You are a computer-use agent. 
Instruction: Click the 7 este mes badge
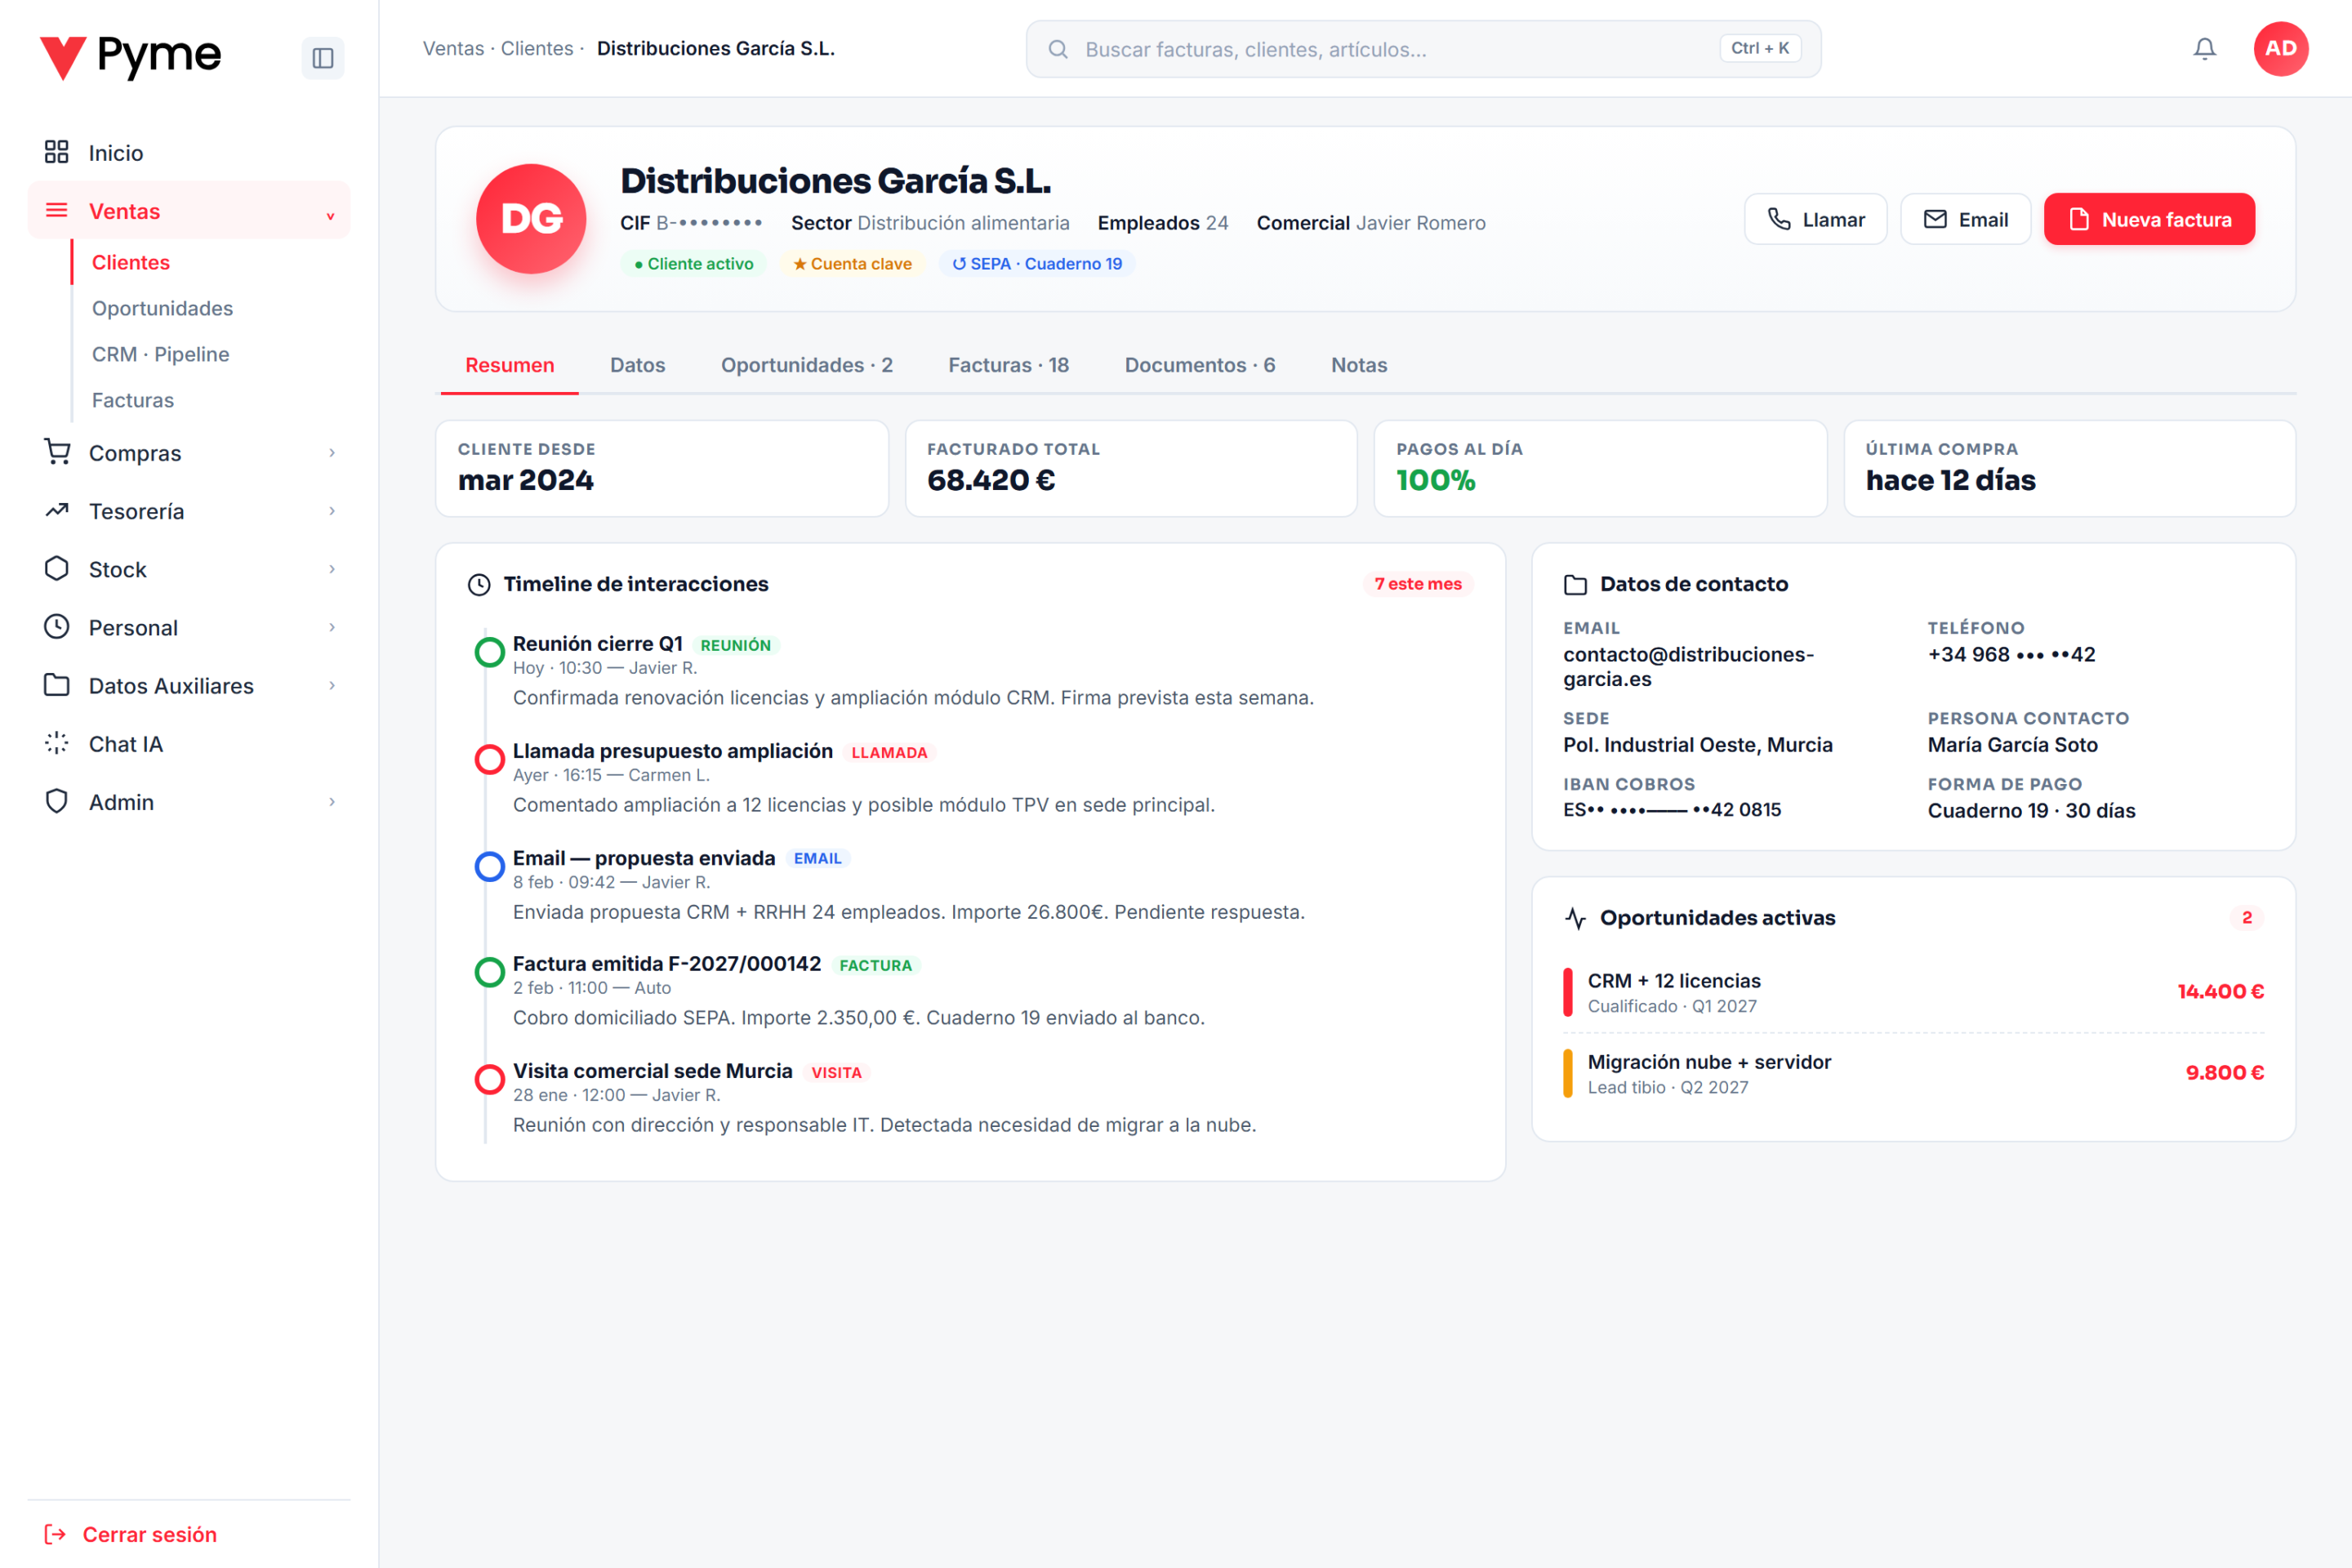[1417, 584]
